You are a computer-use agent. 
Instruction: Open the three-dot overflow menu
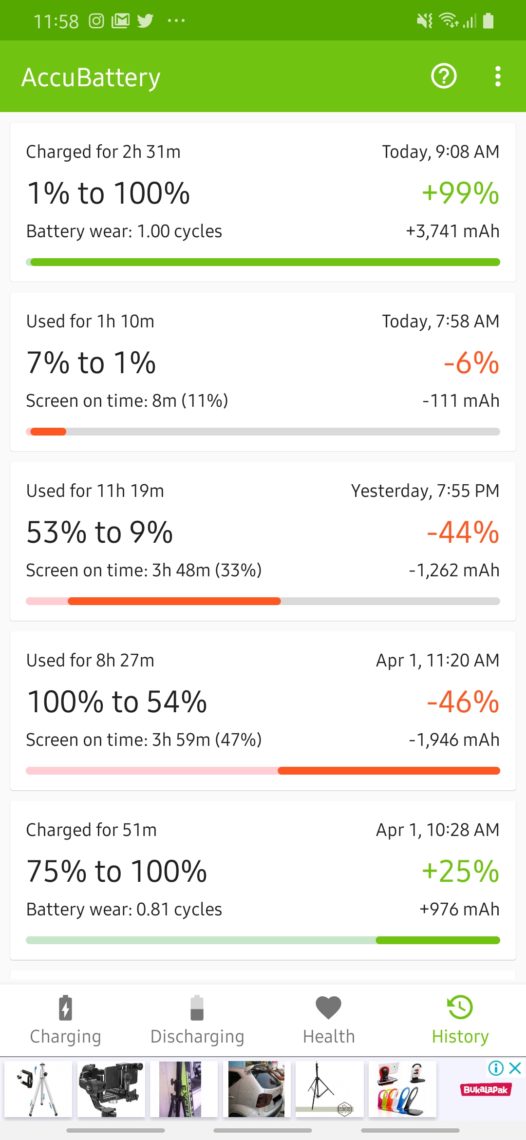[x=498, y=76]
